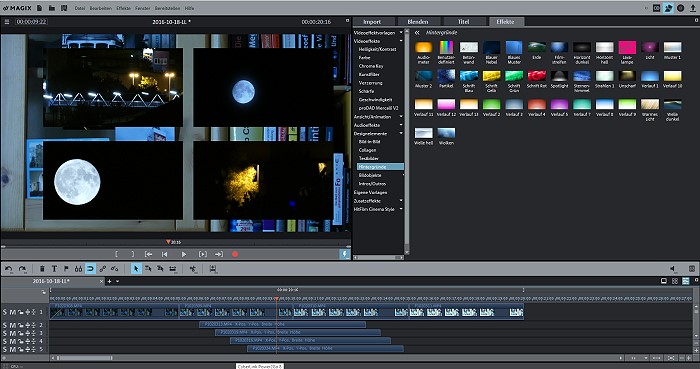Viewport: 700px width, 369px height.
Task: Open dropdown arrow beside new movie plus
Action: (x=117, y=281)
